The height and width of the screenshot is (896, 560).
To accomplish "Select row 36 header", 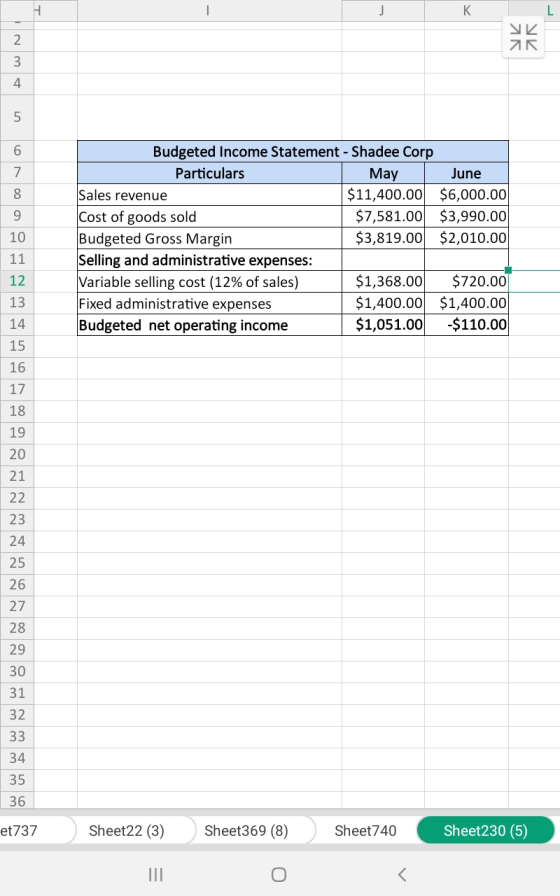I will coord(17,801).
